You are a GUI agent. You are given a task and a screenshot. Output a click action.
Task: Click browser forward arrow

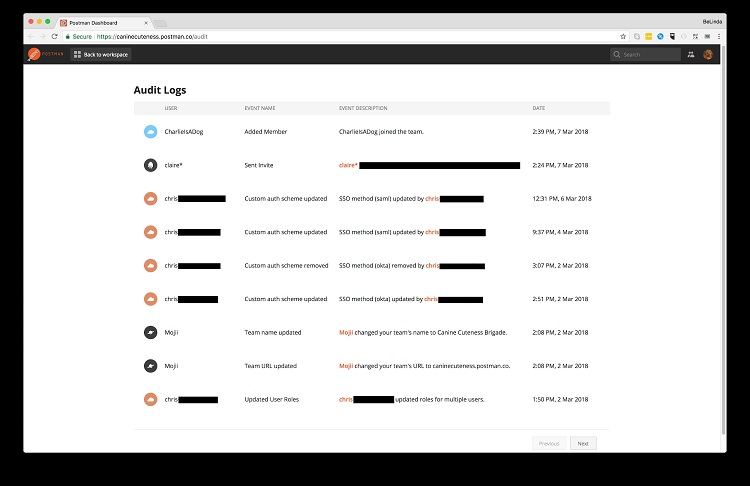(43, 36)
